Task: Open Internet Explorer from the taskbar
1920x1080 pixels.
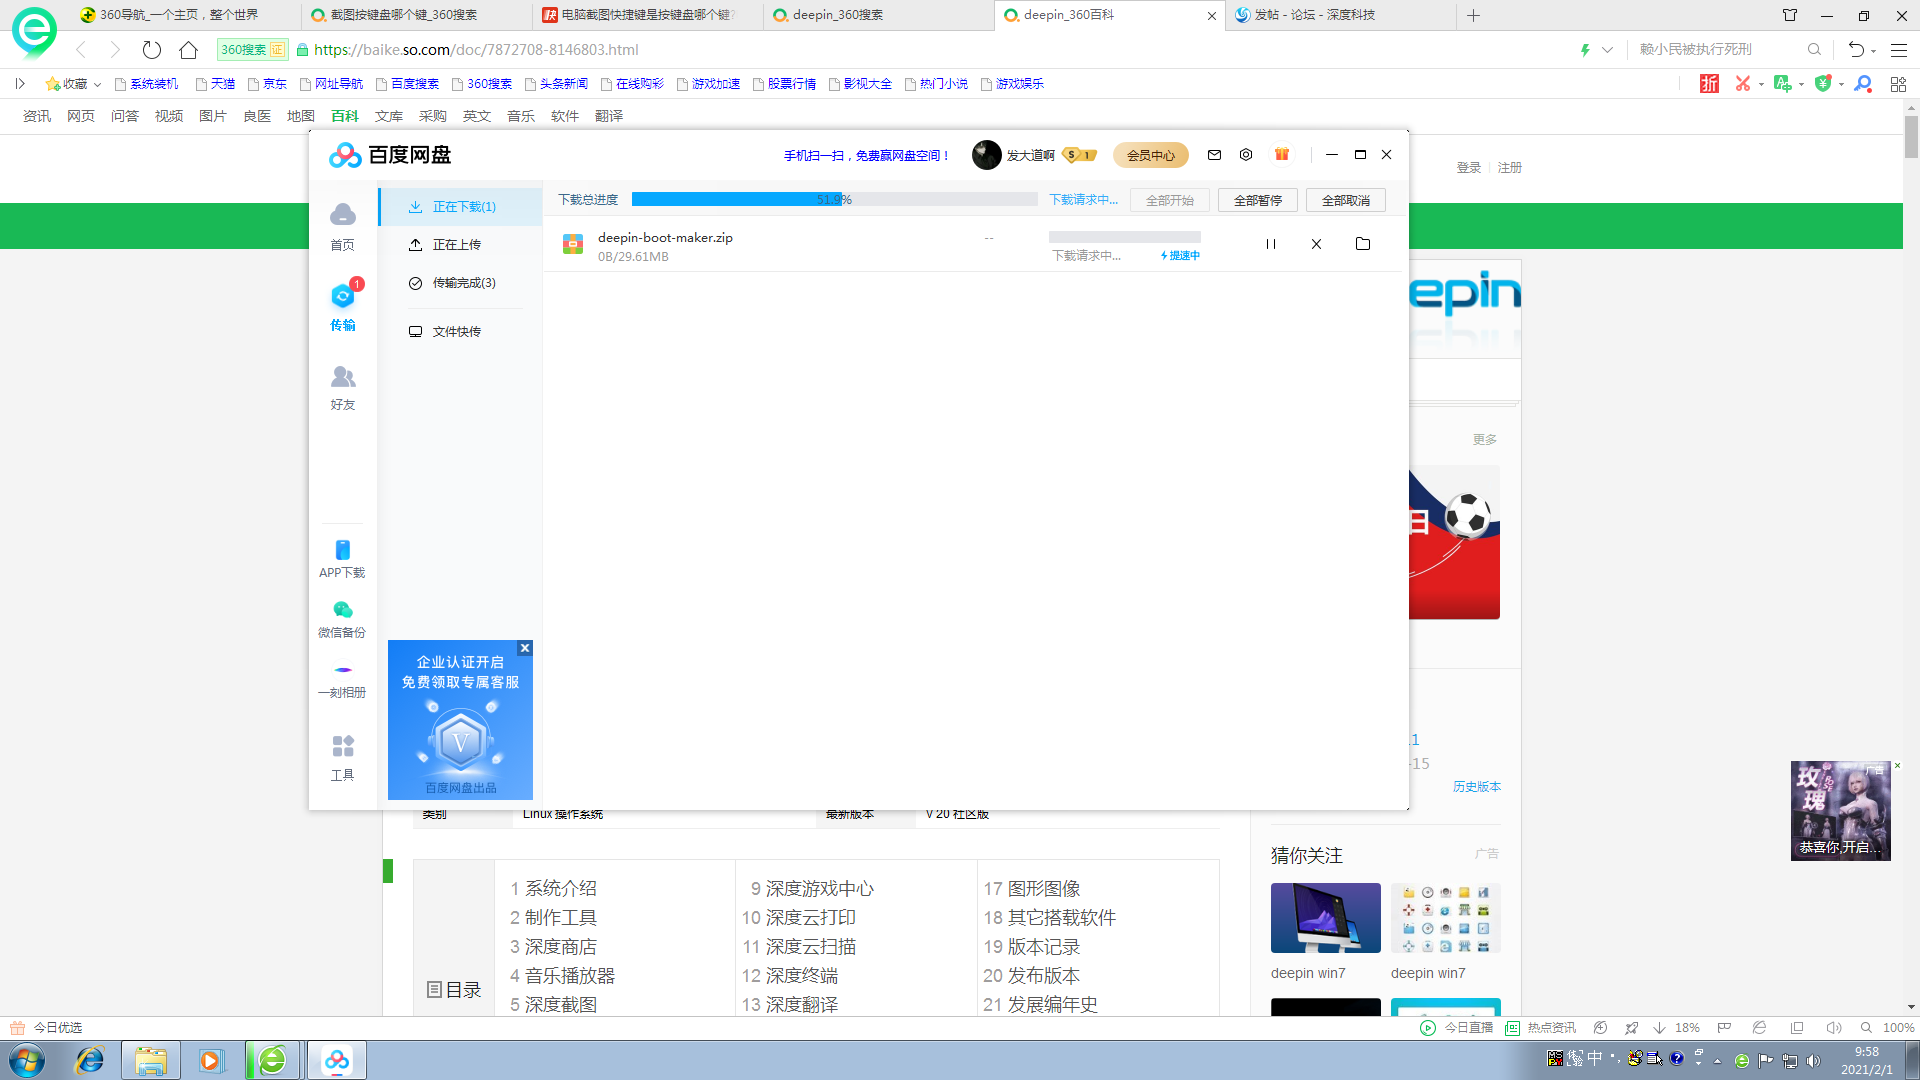Action: point(90,1060)
